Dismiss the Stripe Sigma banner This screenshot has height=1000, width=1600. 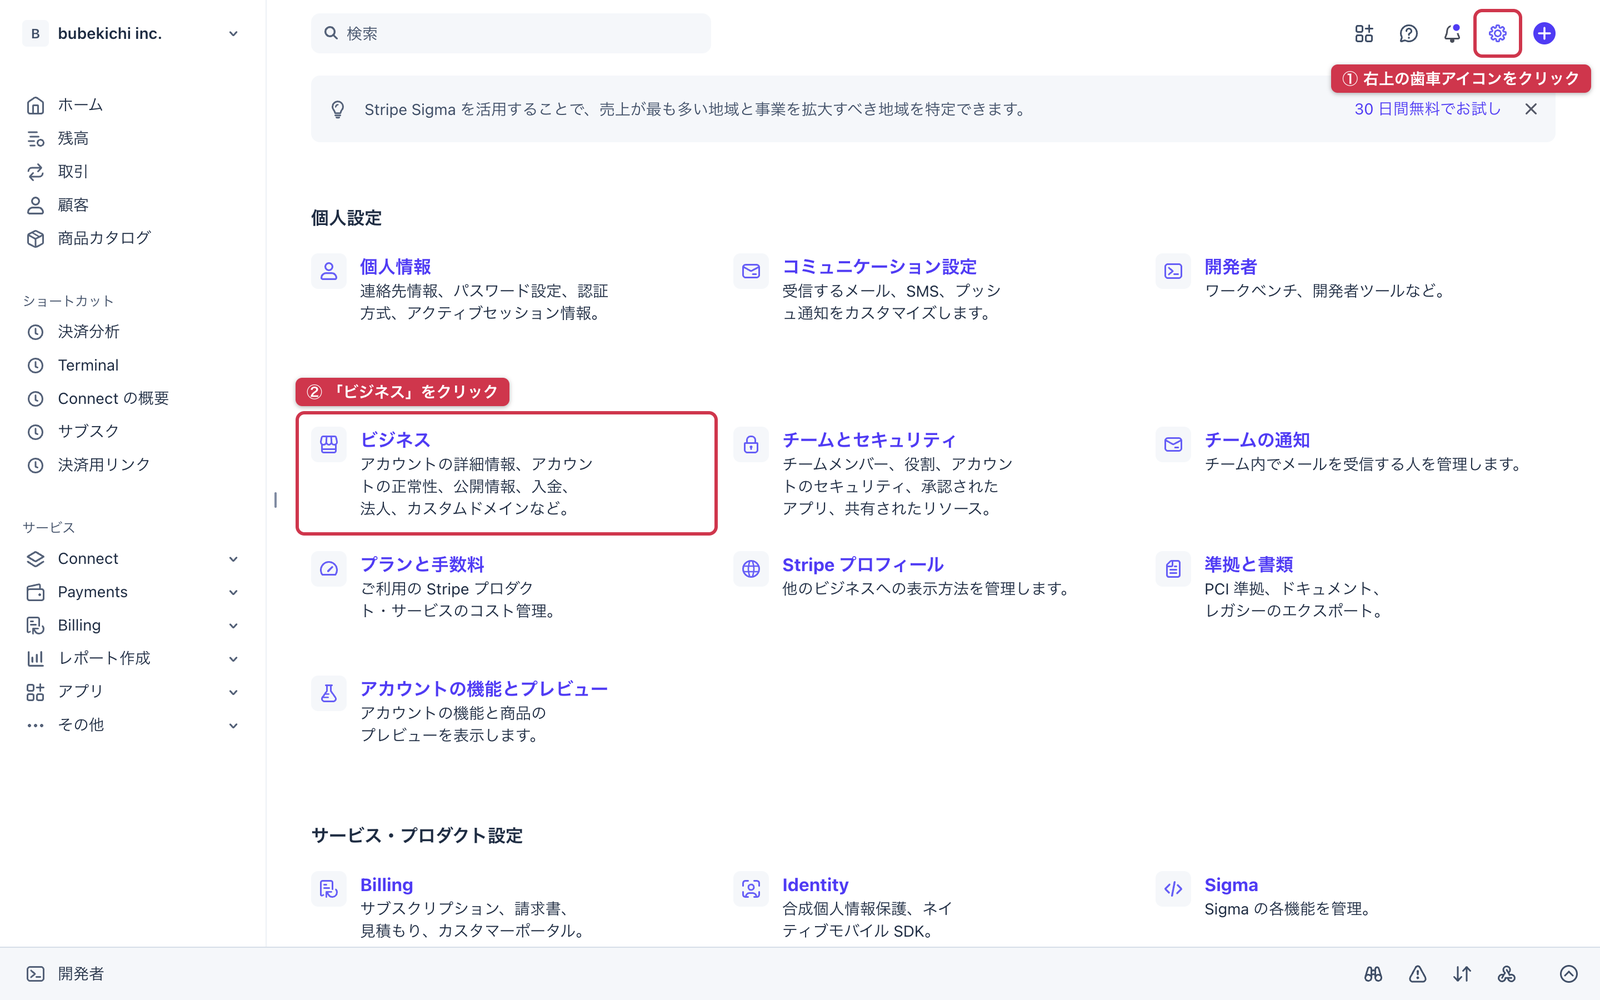click(1531, 109)
